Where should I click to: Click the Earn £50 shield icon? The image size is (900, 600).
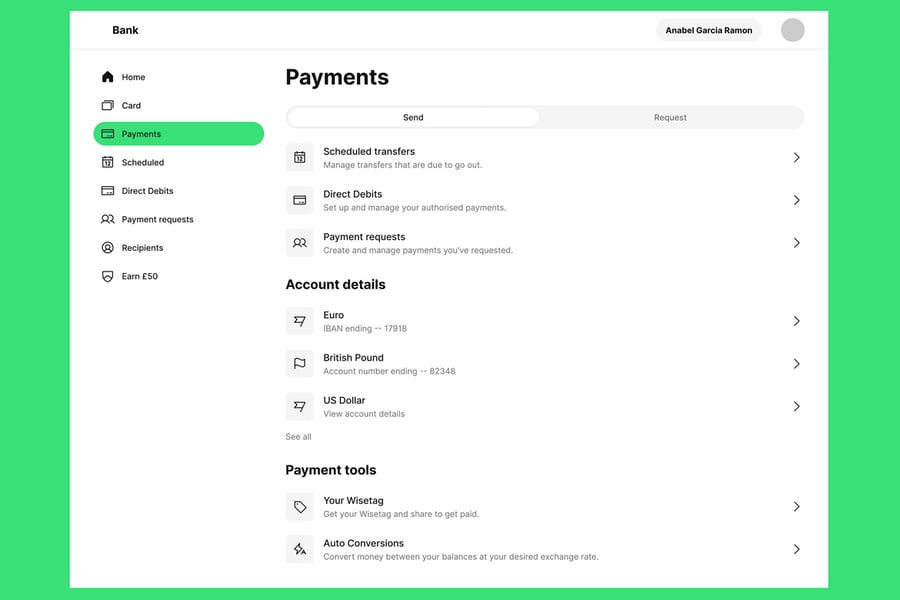pyautogui.click(x=108, y=276)
